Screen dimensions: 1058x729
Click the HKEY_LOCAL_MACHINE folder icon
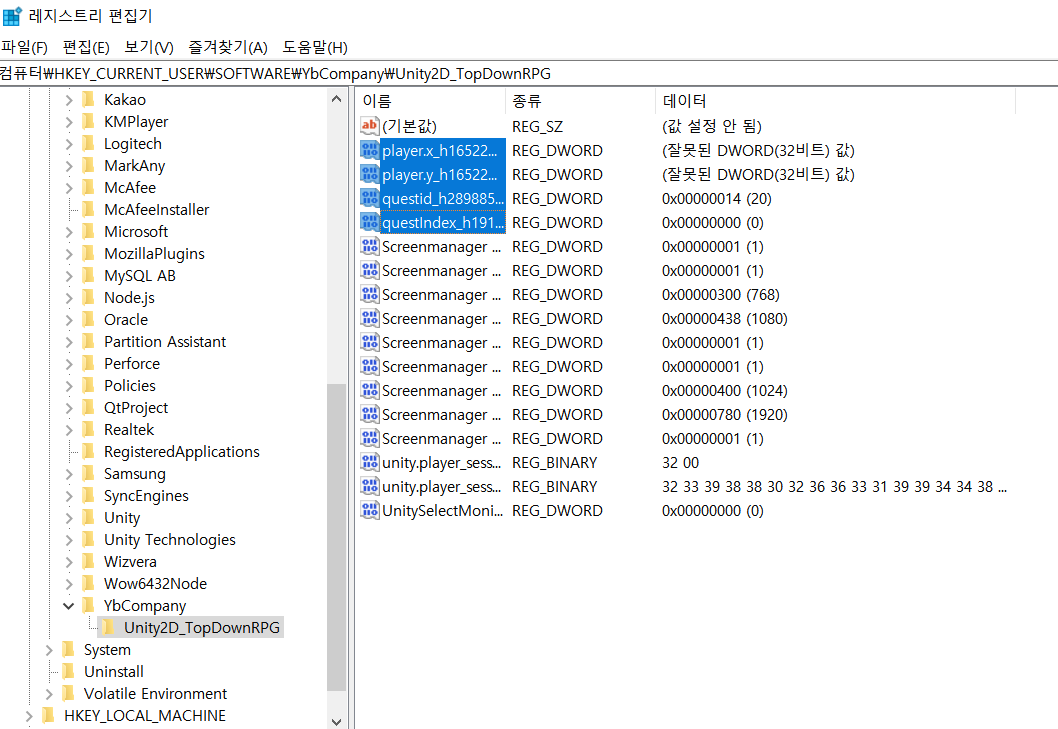pyautogui.click(x=48, y=716)
